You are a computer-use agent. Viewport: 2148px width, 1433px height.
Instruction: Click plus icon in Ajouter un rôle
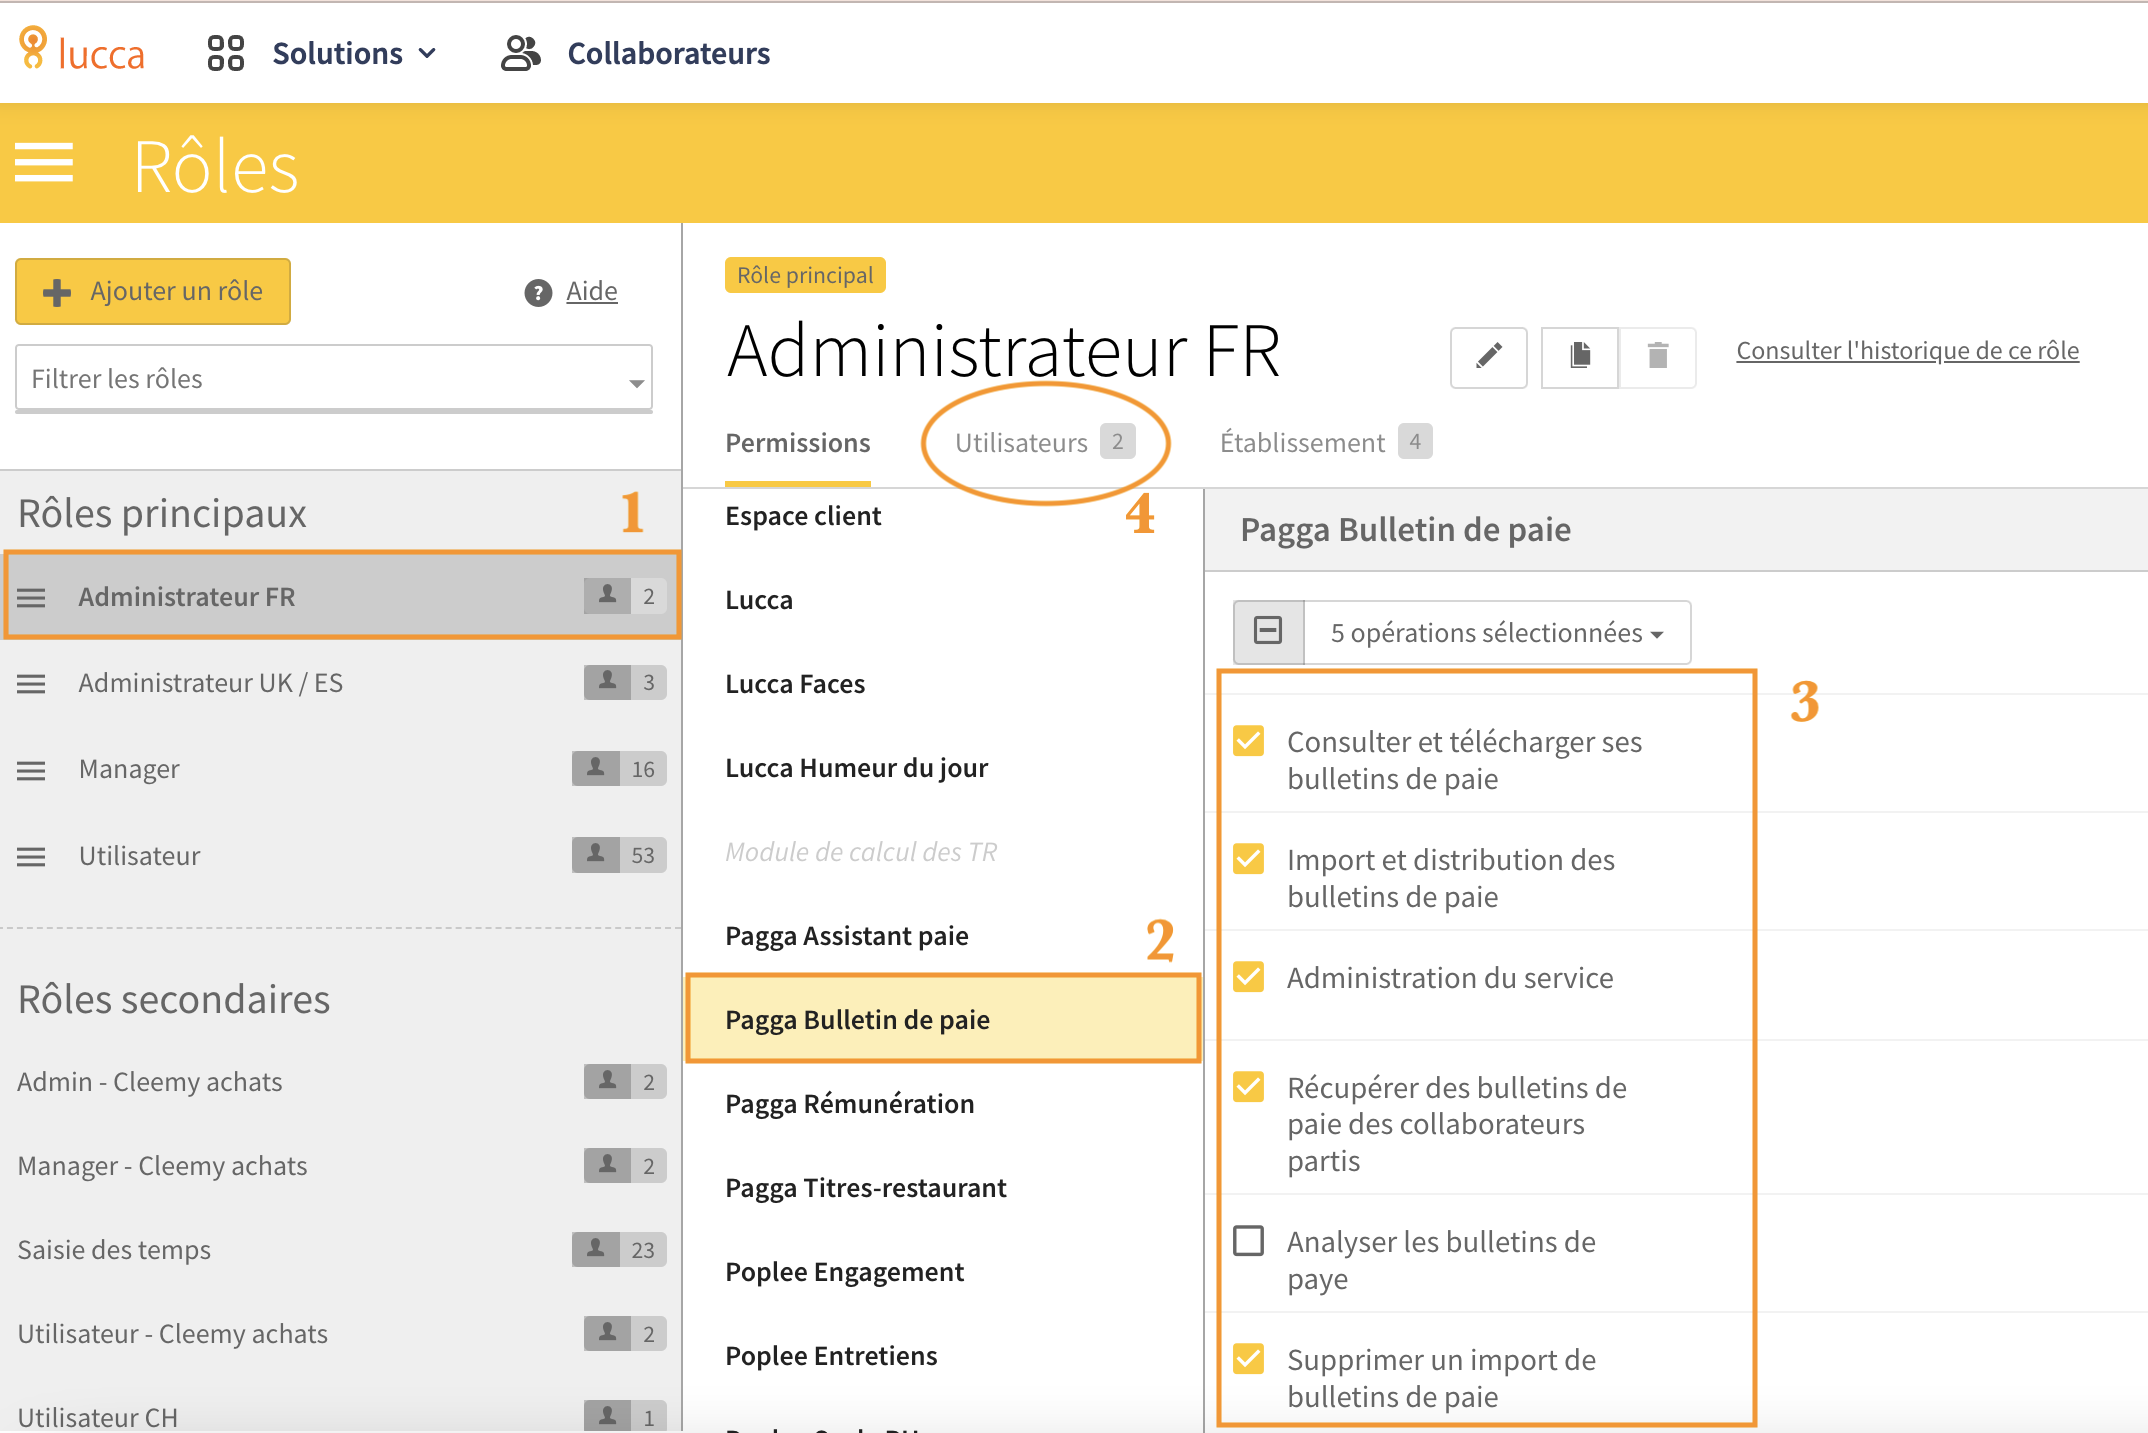(x=57, y=292)
